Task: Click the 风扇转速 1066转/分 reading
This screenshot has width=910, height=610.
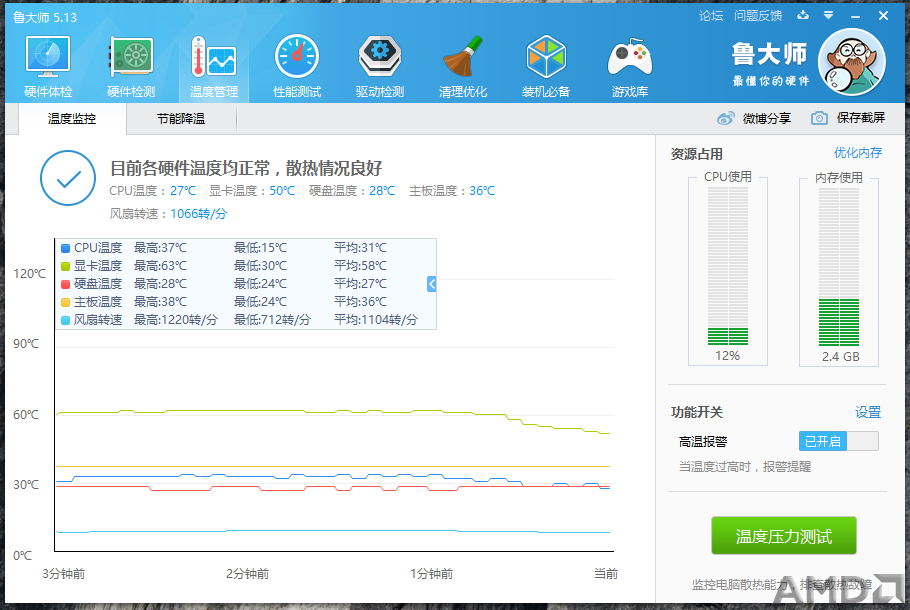Action: 168,214
